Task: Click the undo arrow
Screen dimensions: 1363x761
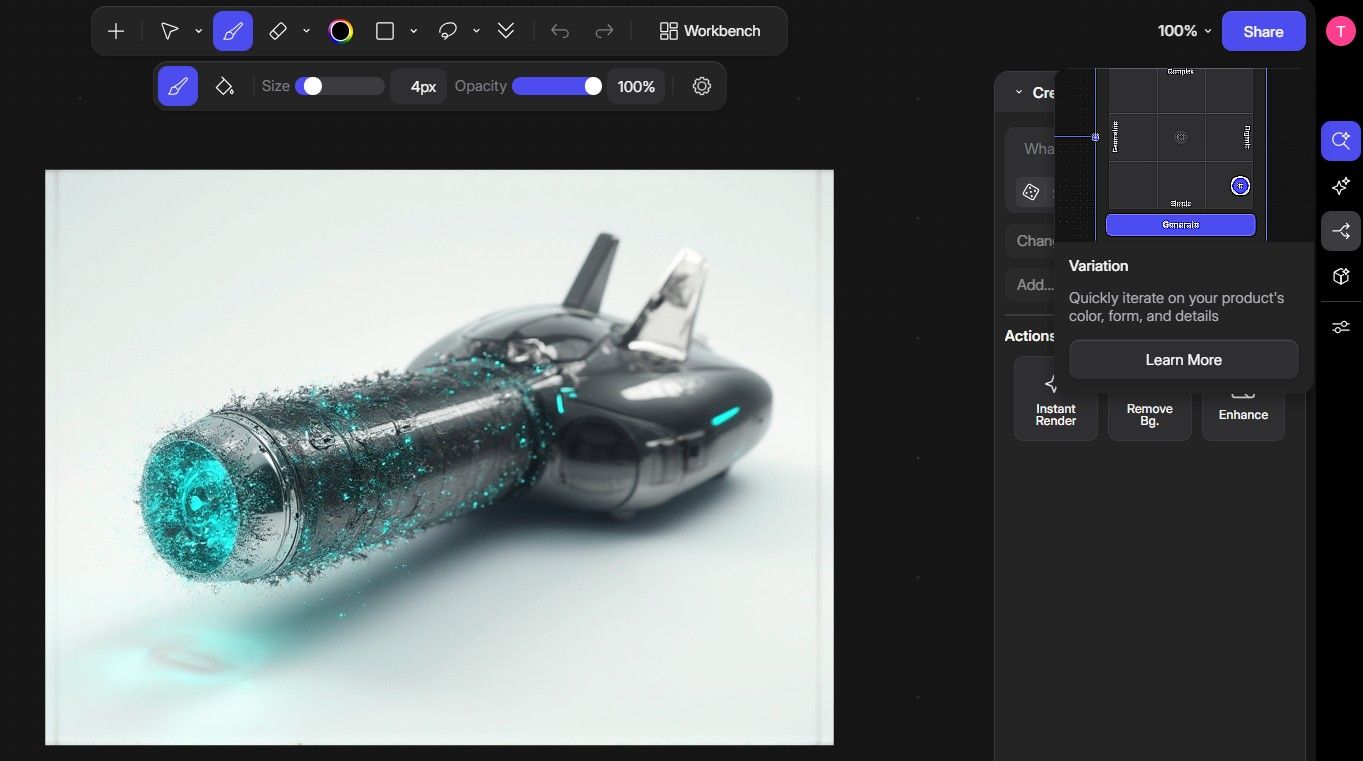Action: coord(560,31)
